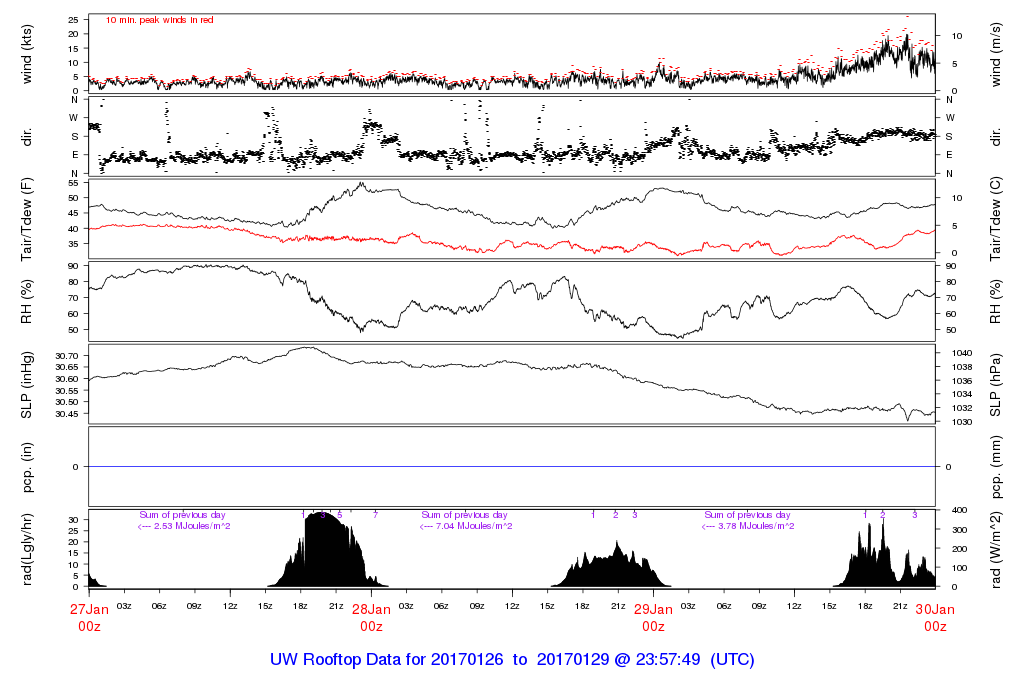Select the 'wind (kts)' axis label
Screen dimensions: 1024x700
click(27, 54)
